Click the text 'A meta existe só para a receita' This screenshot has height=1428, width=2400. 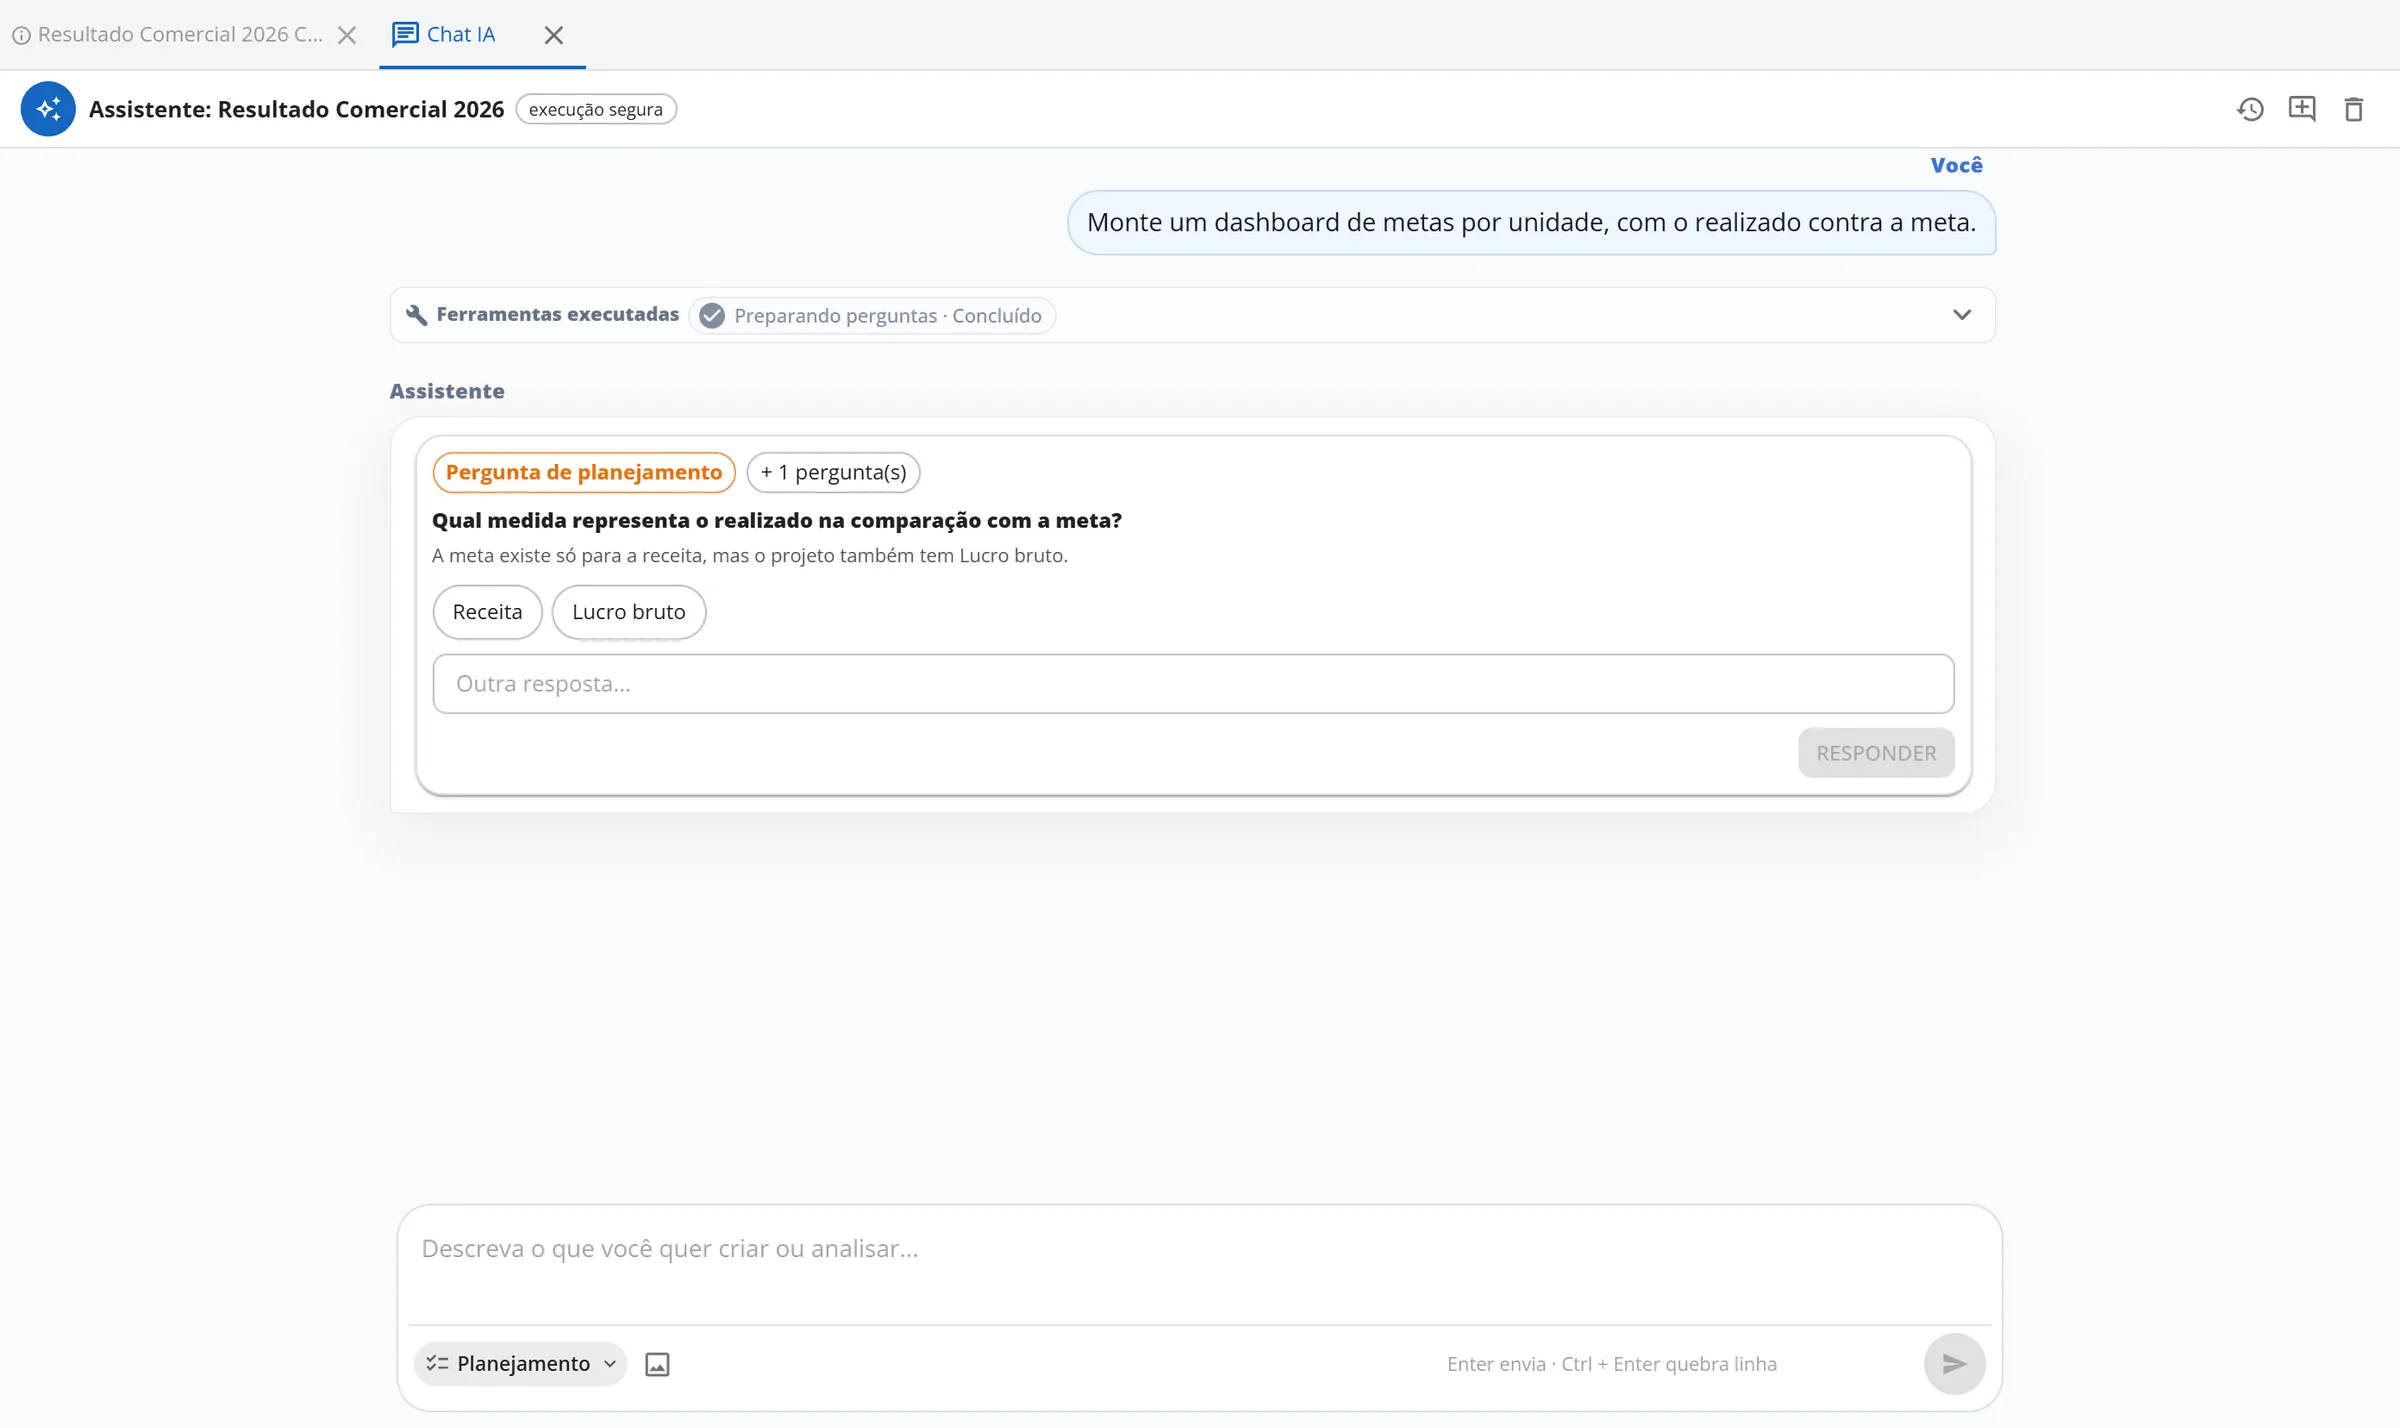pyautogui.click(x=750, y=556)
